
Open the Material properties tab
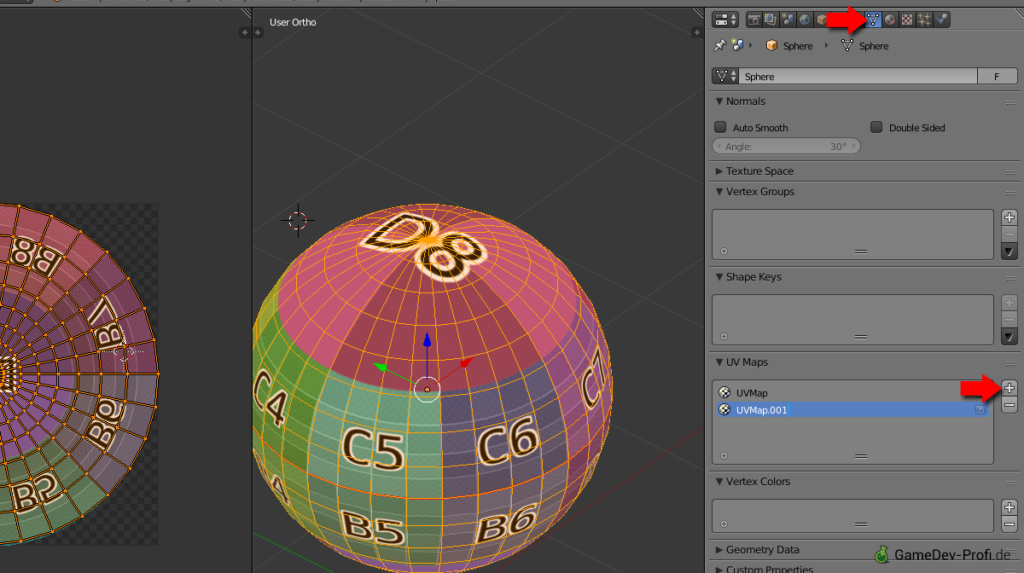tap(890, 19)
